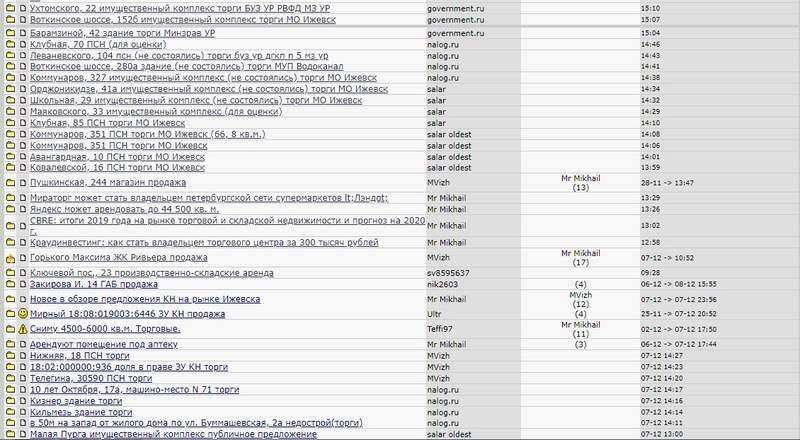The width and height of the screenshot is (800, 440).
Task: Open topic в 50м на запад от жилого дома
Action: pyautogui.click(x=196, y=423)
